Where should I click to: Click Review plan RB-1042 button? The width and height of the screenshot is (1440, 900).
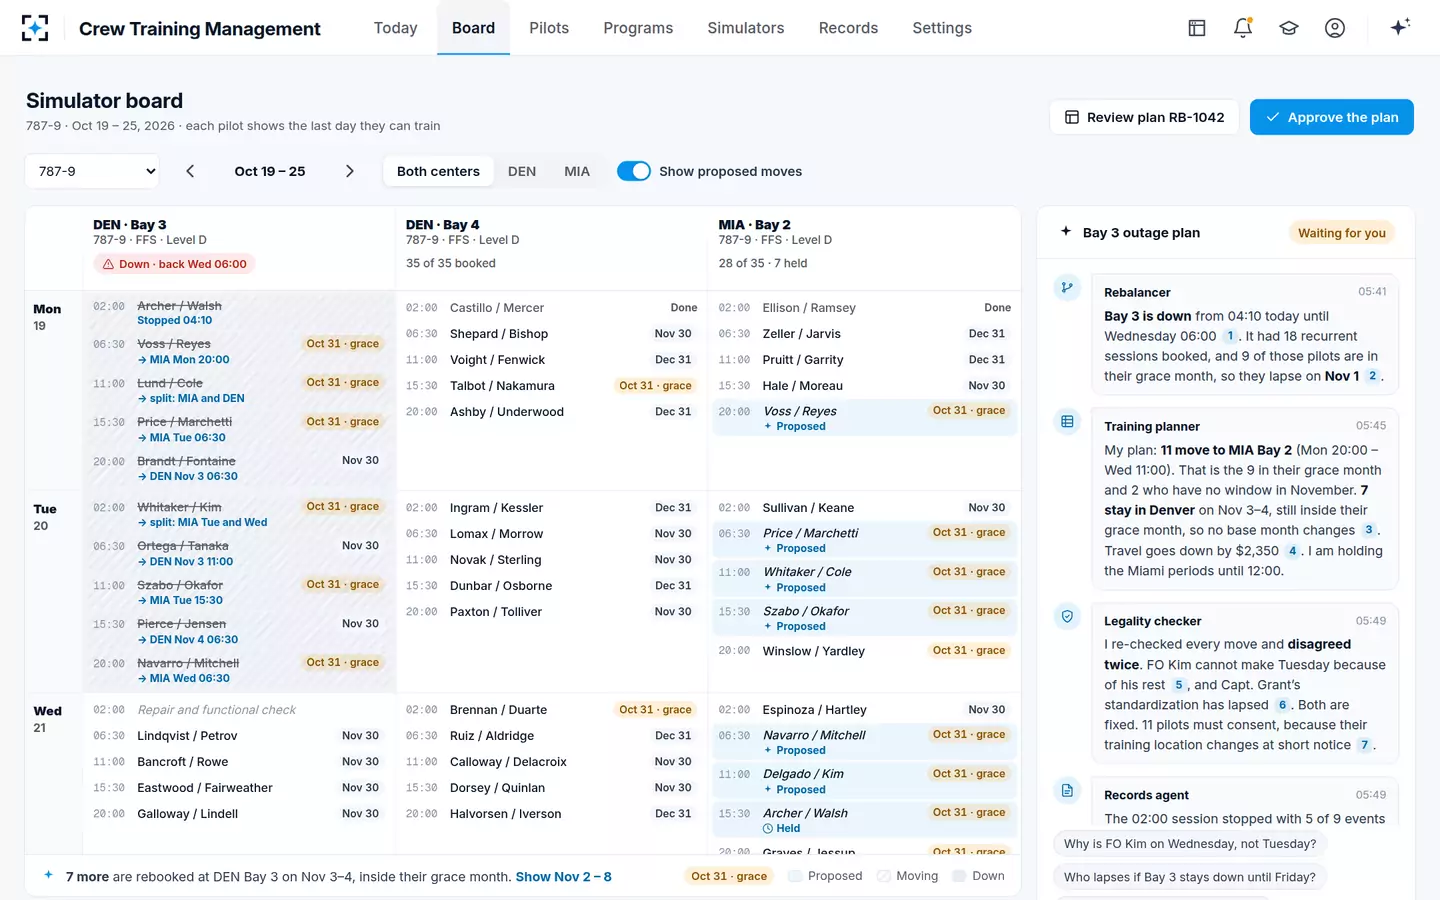(x=1144, y=117)
